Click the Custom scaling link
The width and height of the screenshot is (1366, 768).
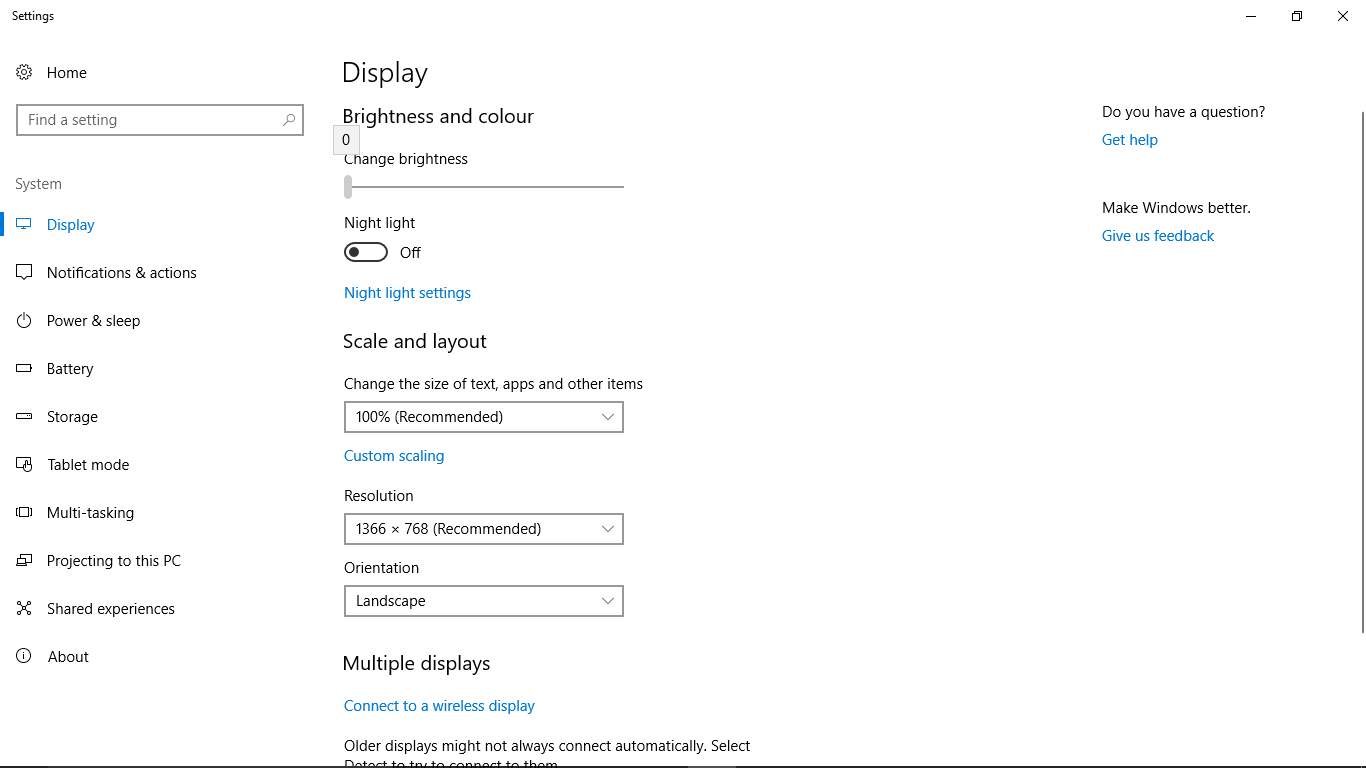(394, 455)
